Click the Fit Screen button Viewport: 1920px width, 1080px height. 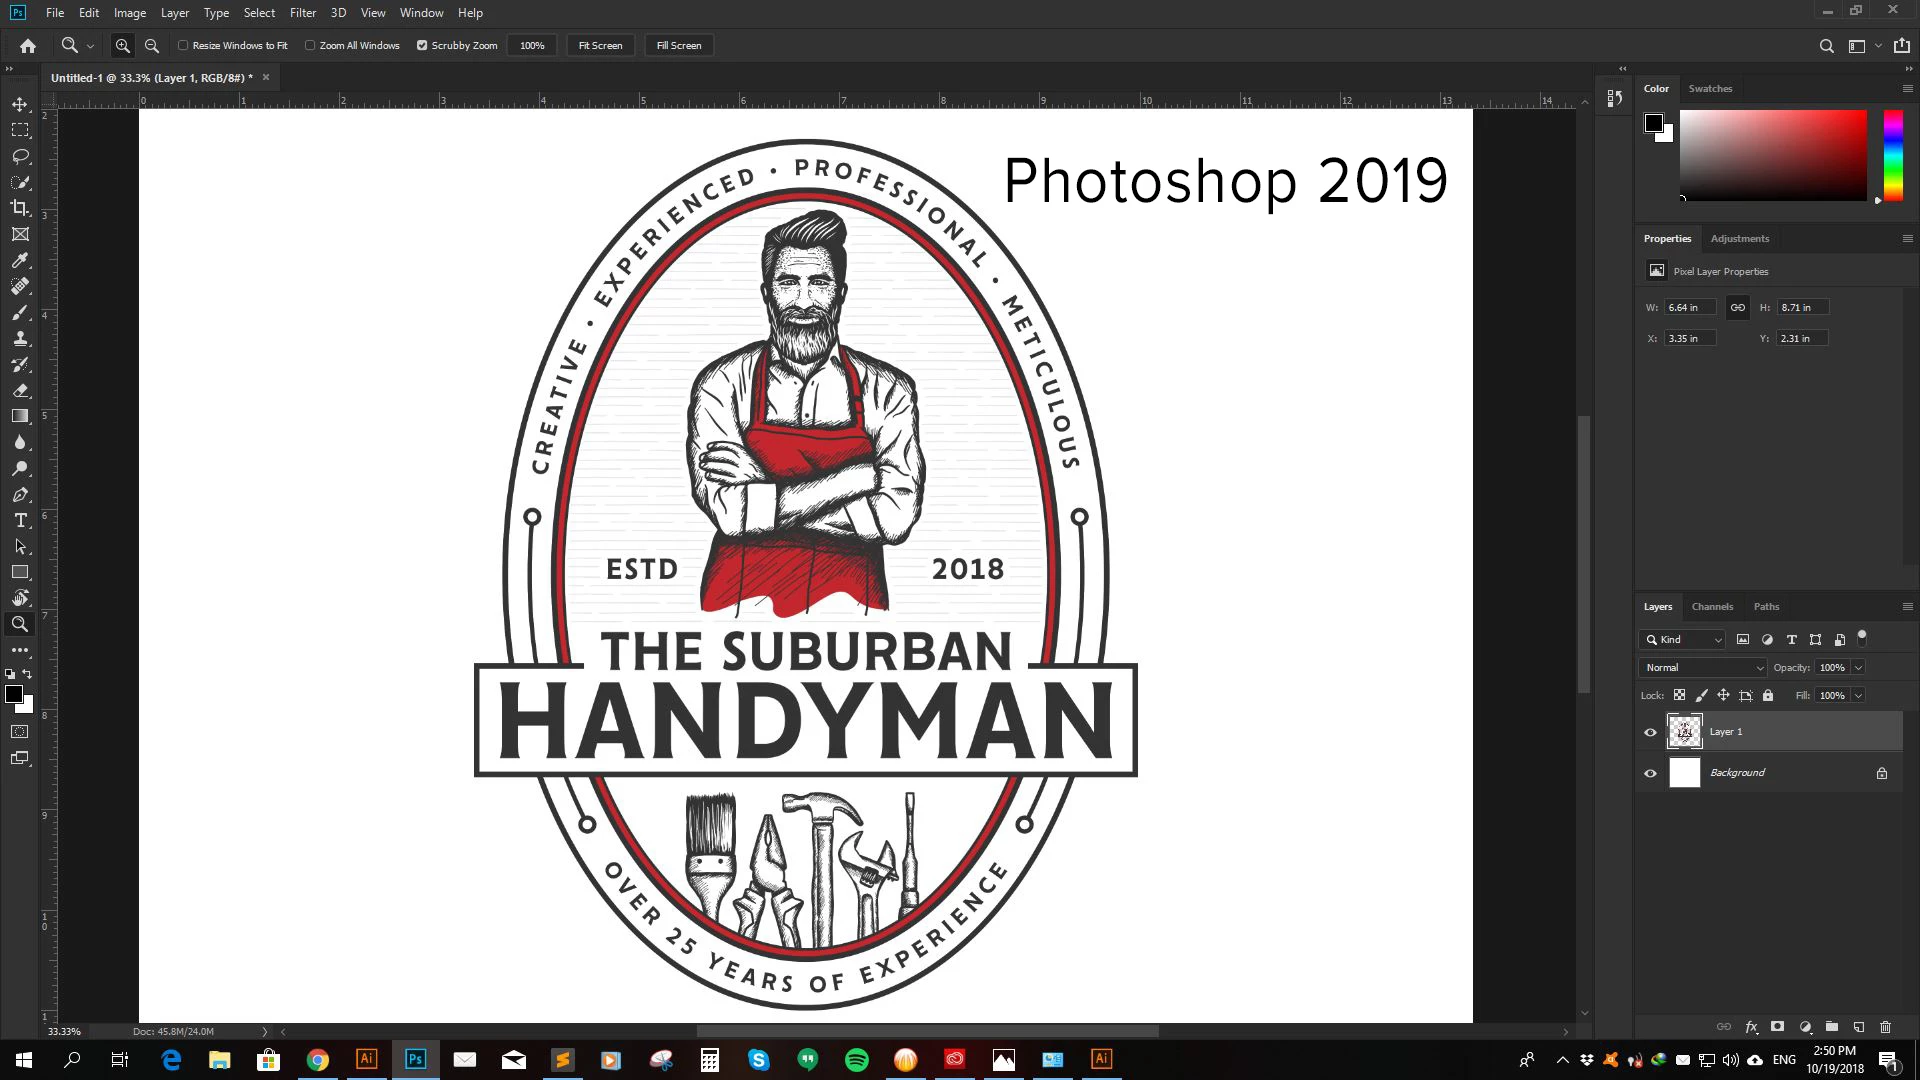[600, 46]
